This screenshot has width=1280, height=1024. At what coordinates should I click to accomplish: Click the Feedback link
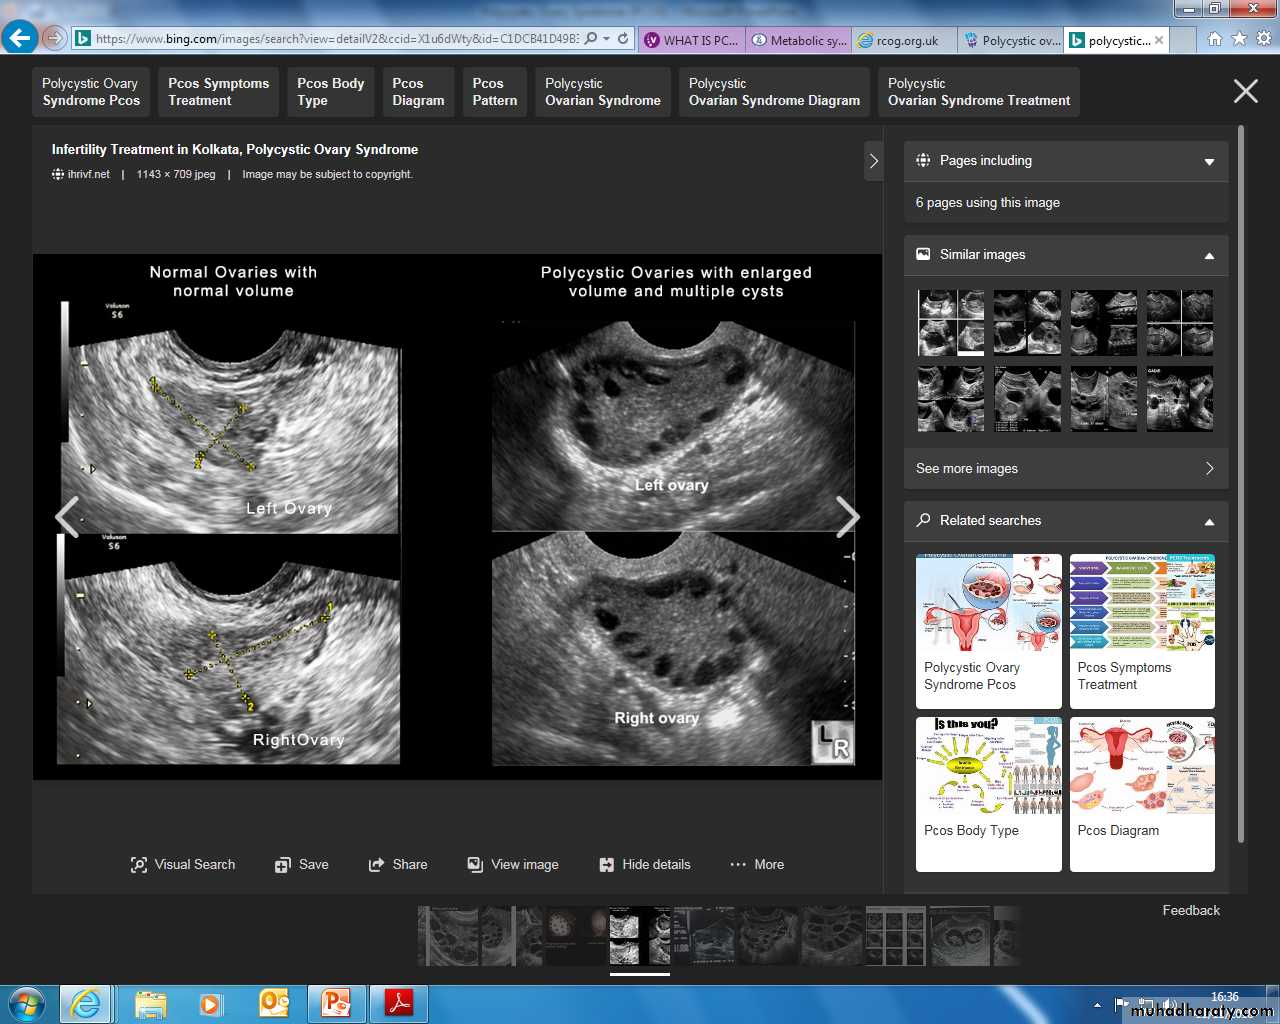point(1190,911)
